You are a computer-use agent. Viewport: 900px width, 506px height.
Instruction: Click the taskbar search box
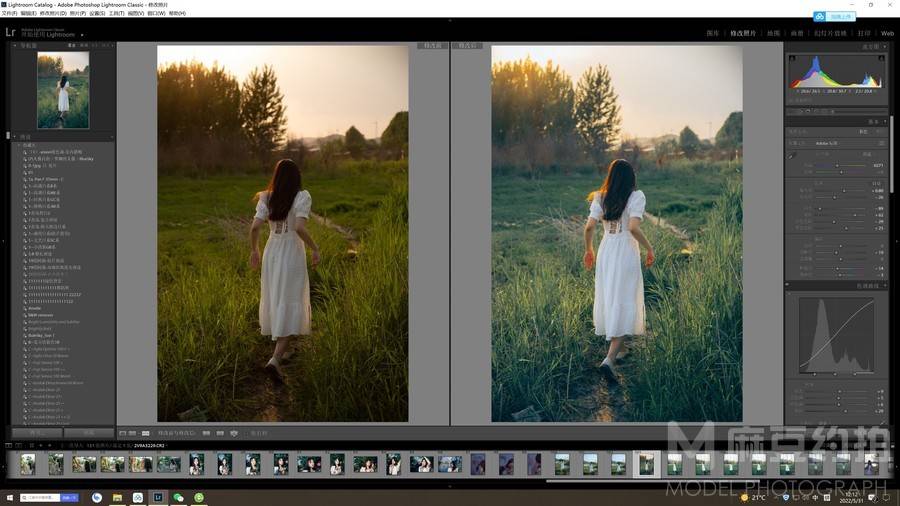[x=48, y=497]
